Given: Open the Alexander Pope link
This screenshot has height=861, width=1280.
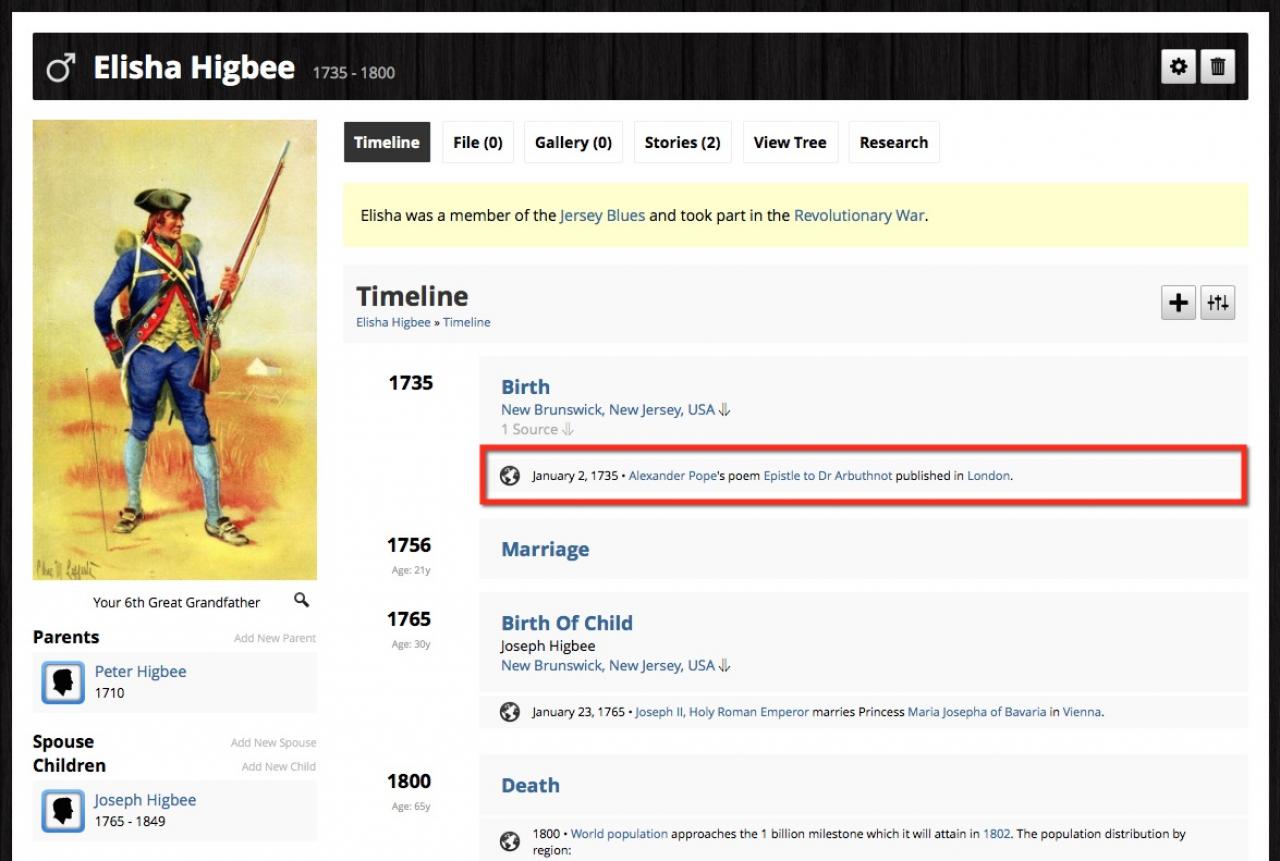Looking at the screenshot, I should [x=673, y=476].
